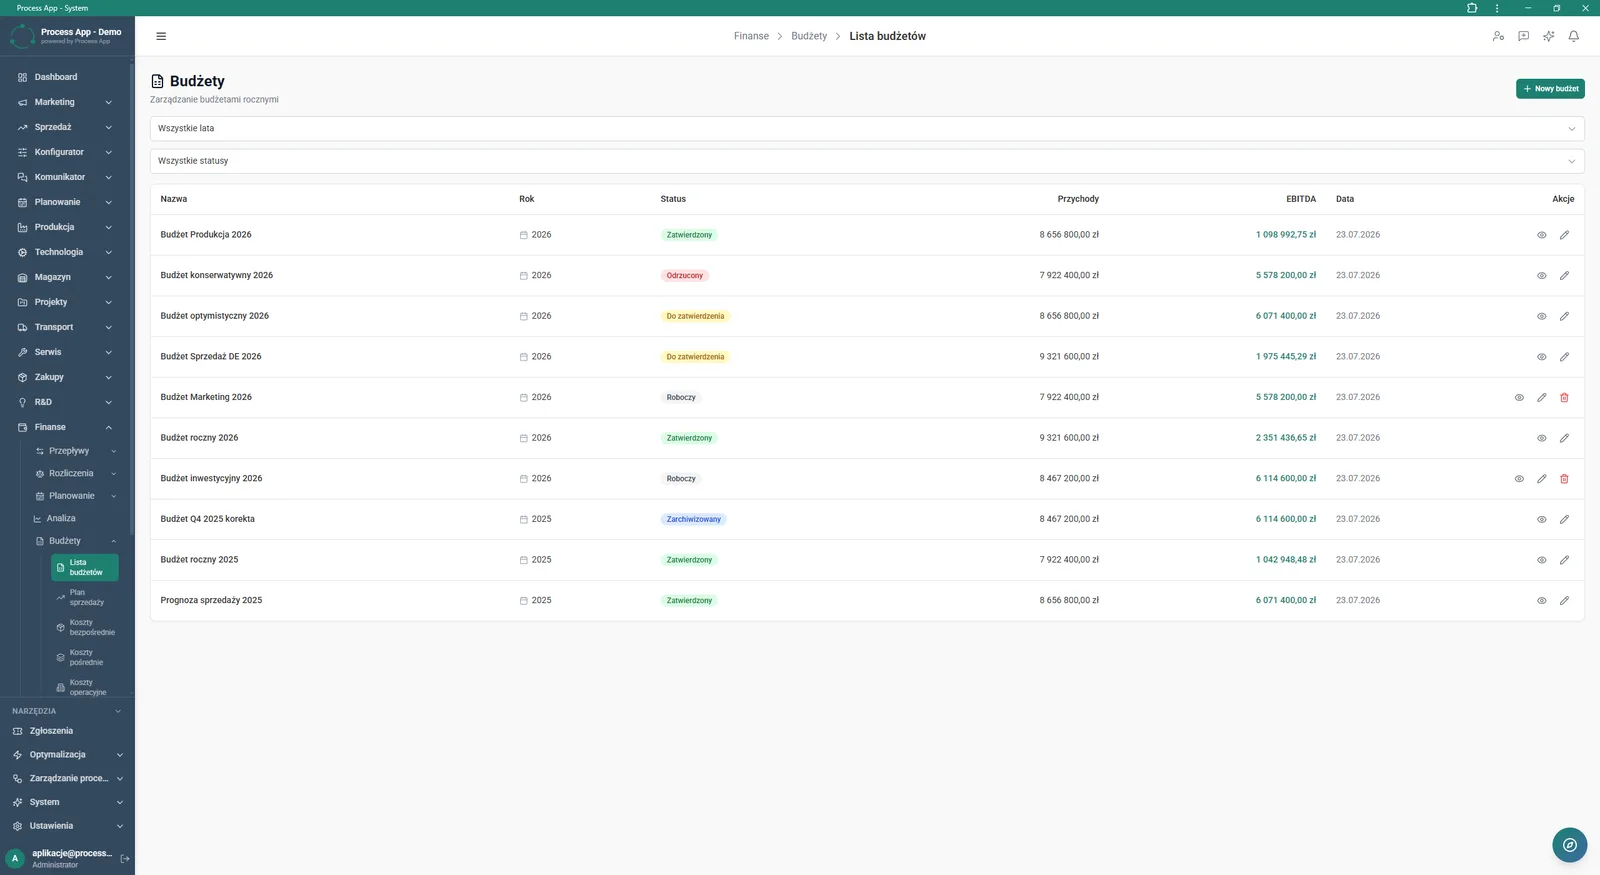This screenshot has width=1600, height=875.
Task: View Budżet inwestycyjny 2026 eye icon
Action: [1519, 479]
